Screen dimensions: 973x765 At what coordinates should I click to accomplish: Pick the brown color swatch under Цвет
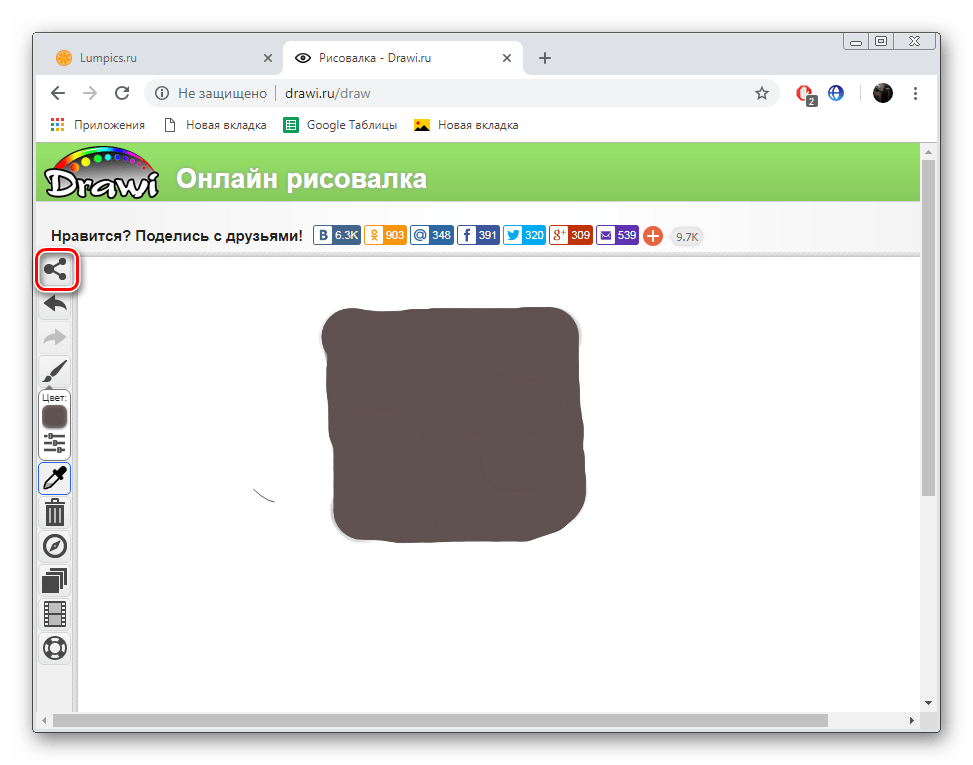(x=55, y=416)
